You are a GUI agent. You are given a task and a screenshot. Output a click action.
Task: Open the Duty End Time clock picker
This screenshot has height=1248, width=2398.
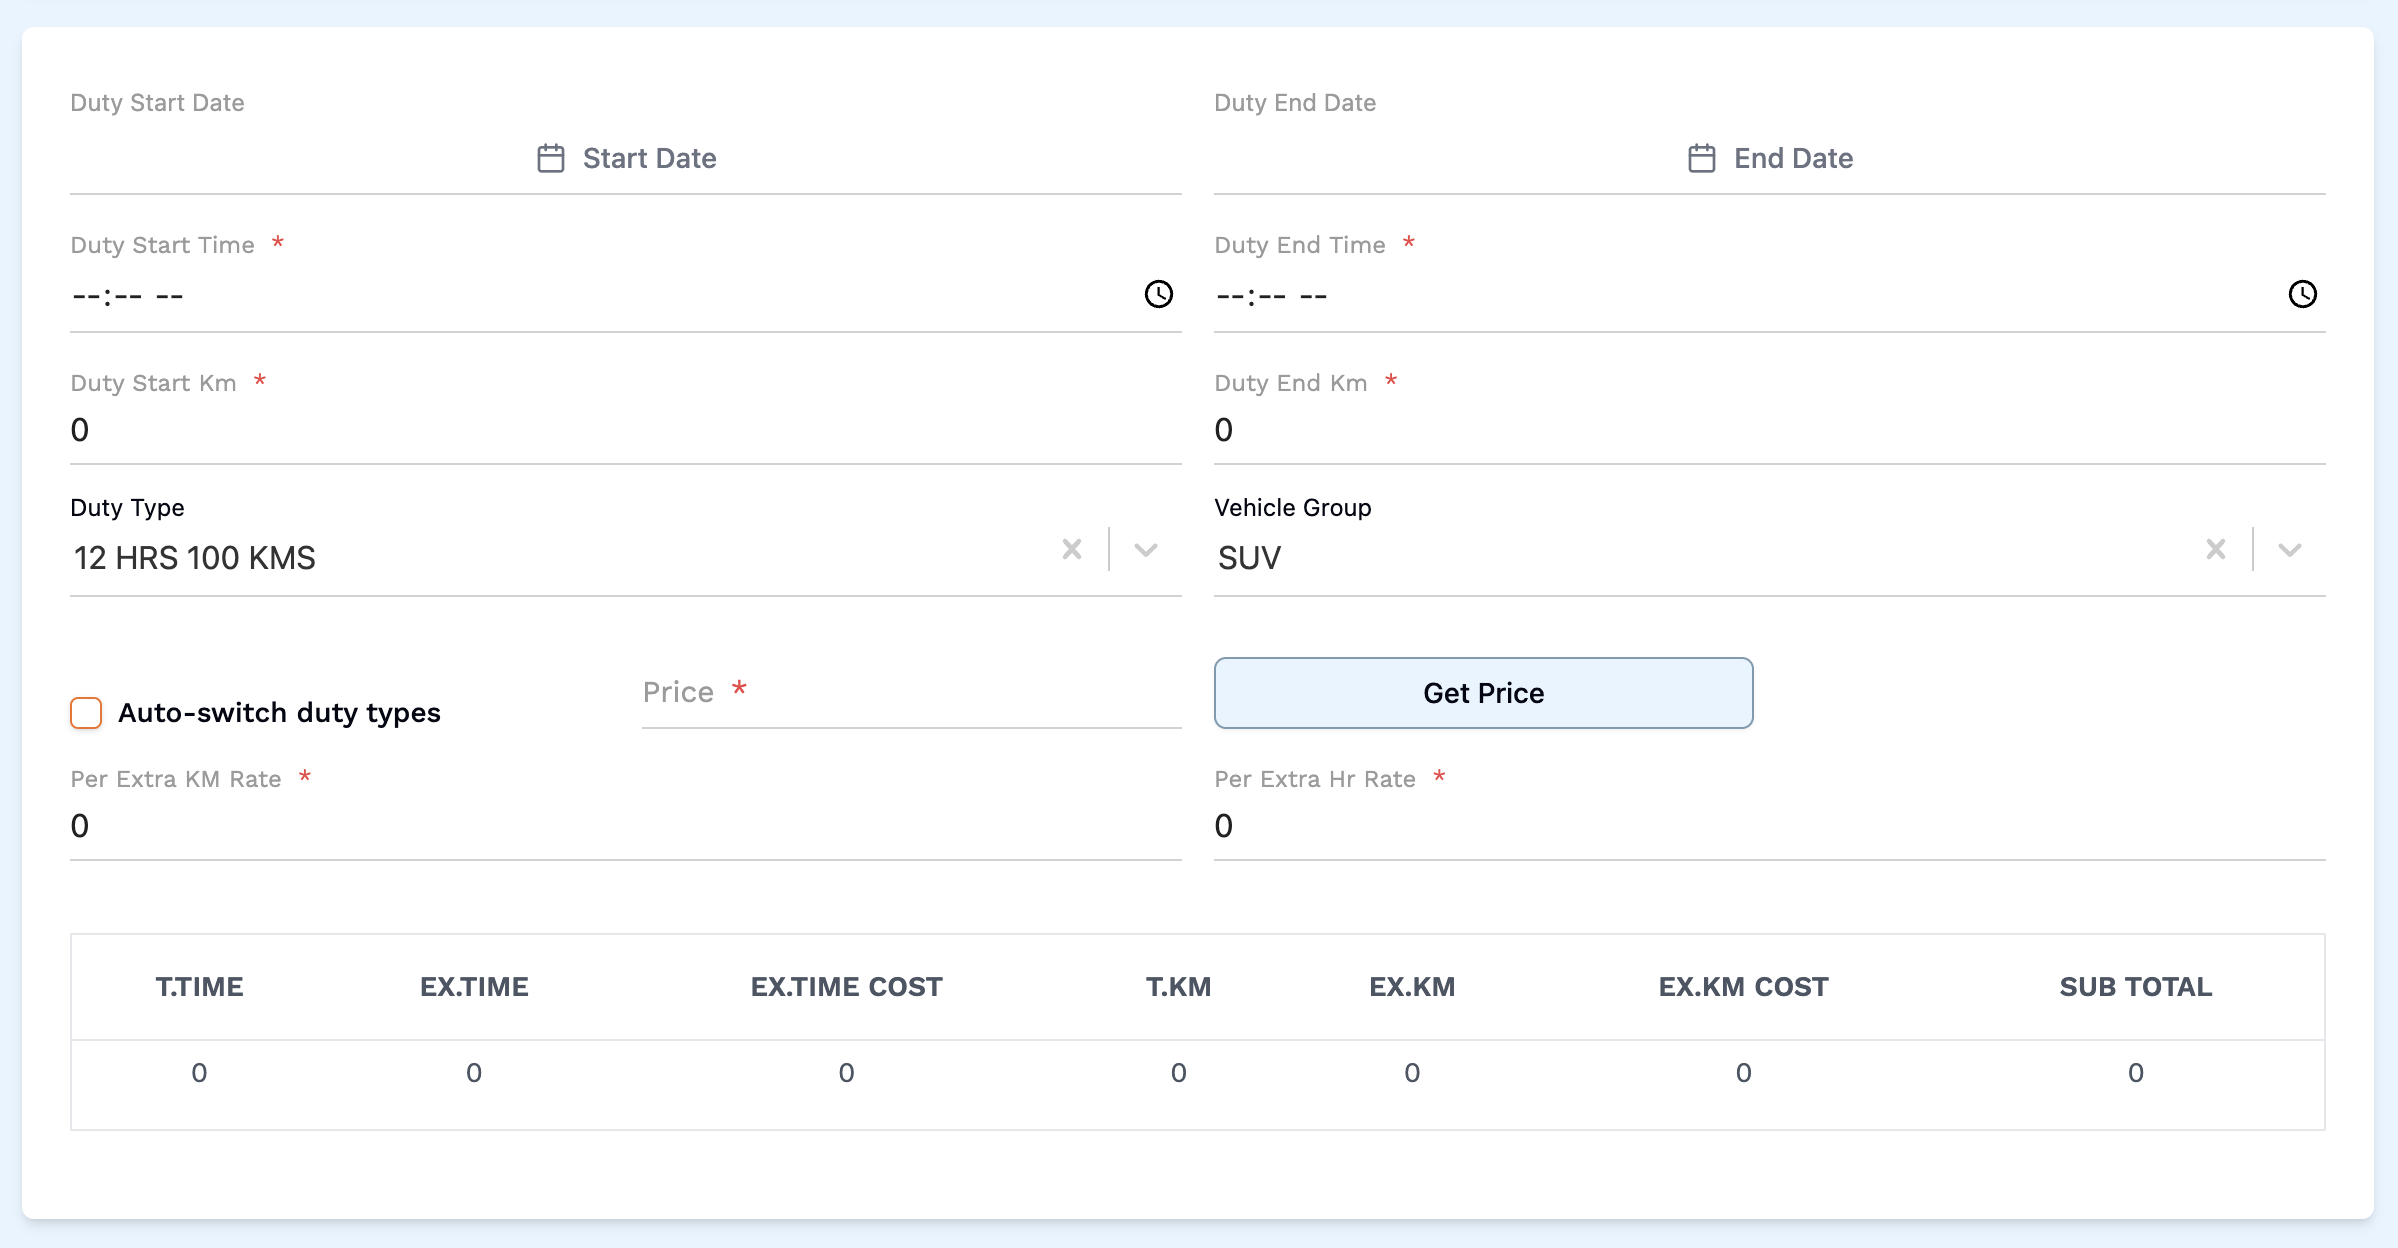[x=2303, y=294]
